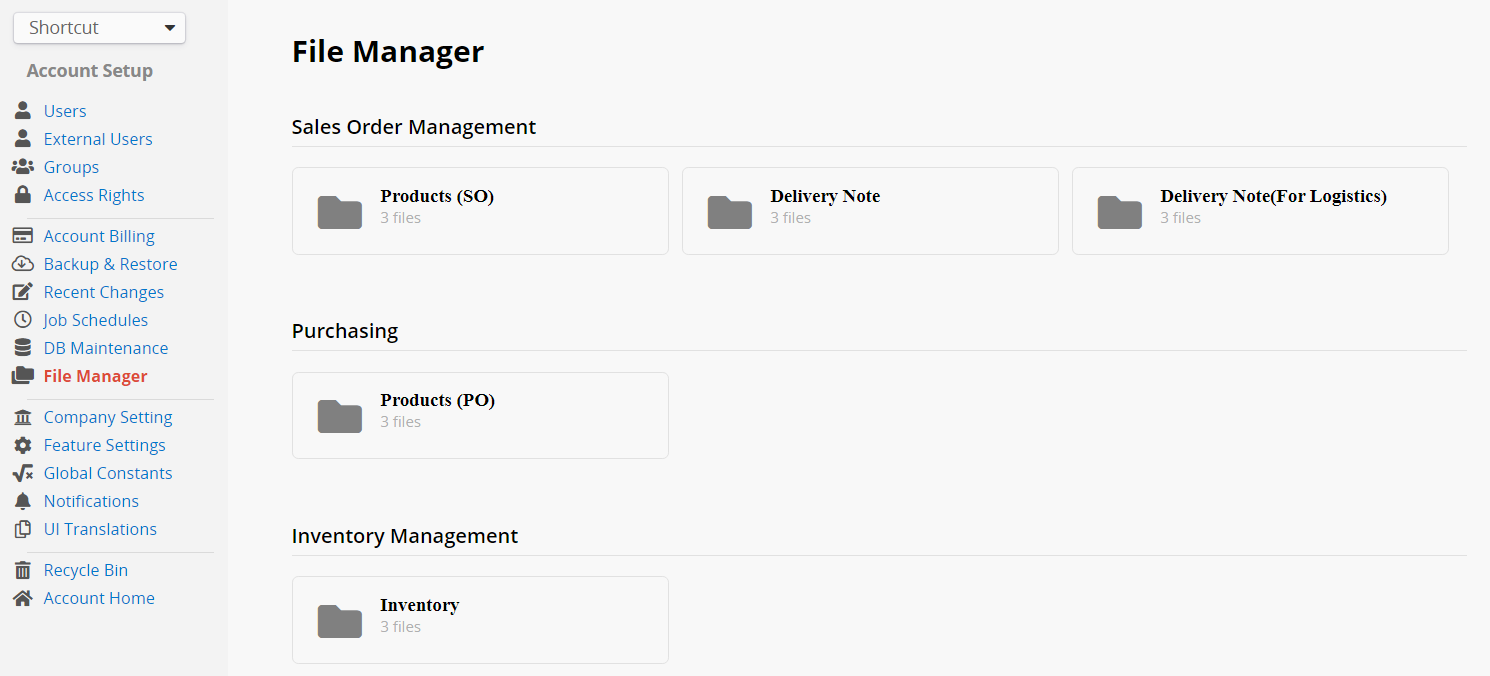Click the Users person icon
1490x676 pixels.
click(x=22, y=111)
